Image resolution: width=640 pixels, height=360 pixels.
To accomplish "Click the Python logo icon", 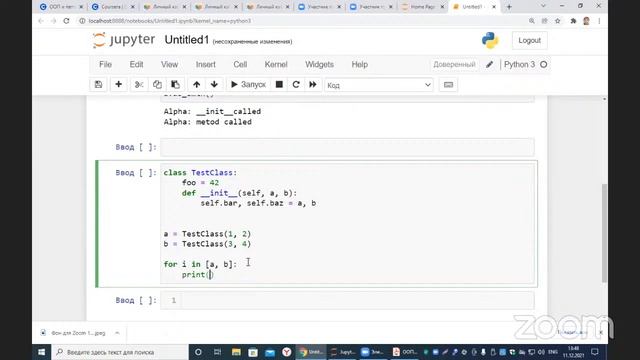I will click(490, 40).
